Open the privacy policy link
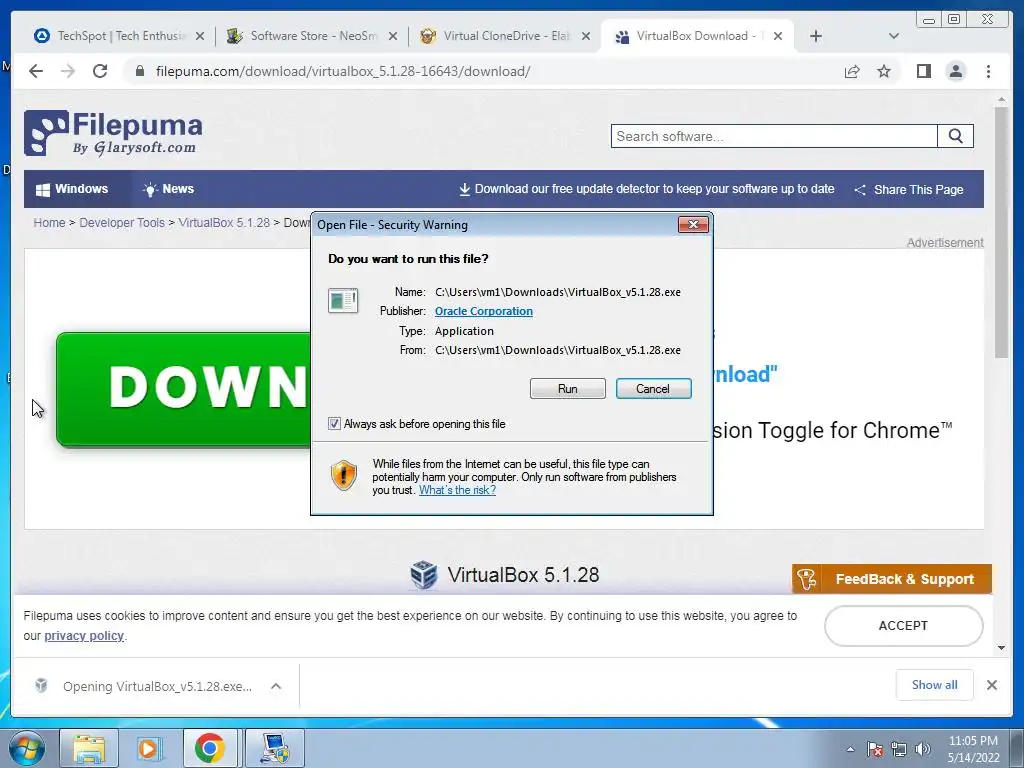Image resolution: width=1024 pixels, height=768 pixels. (84, 636)
